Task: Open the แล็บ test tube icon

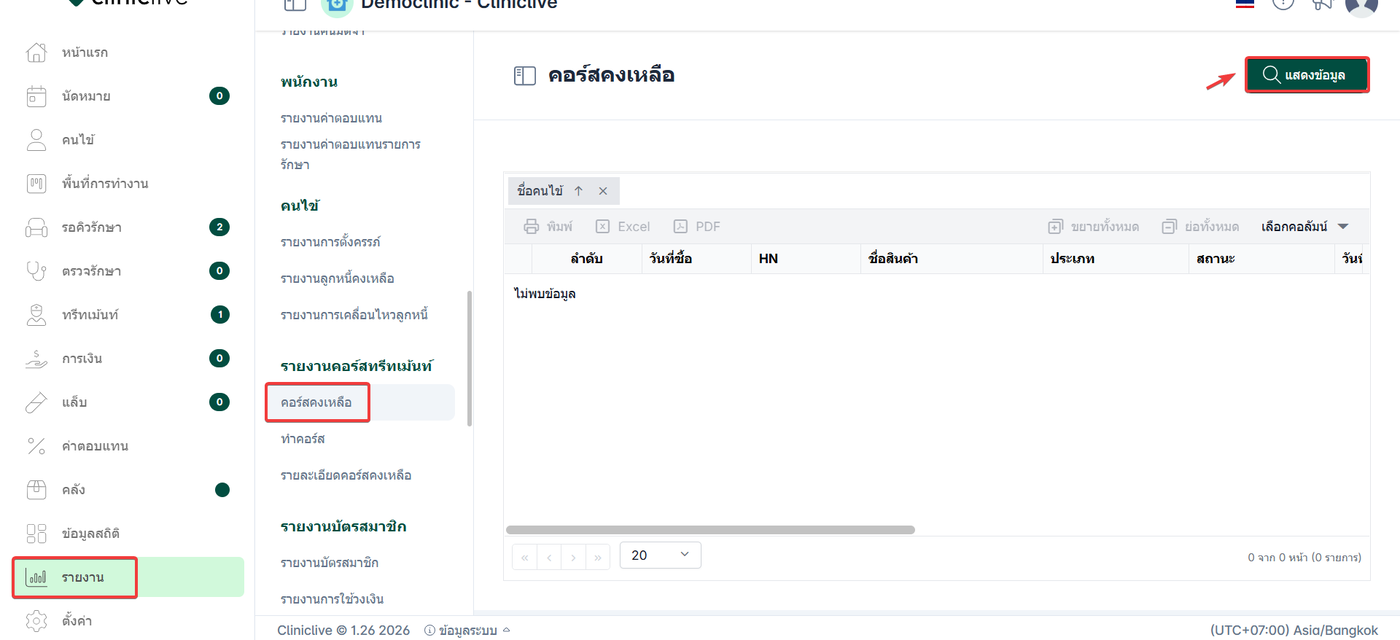Action: tap(36, 402)
